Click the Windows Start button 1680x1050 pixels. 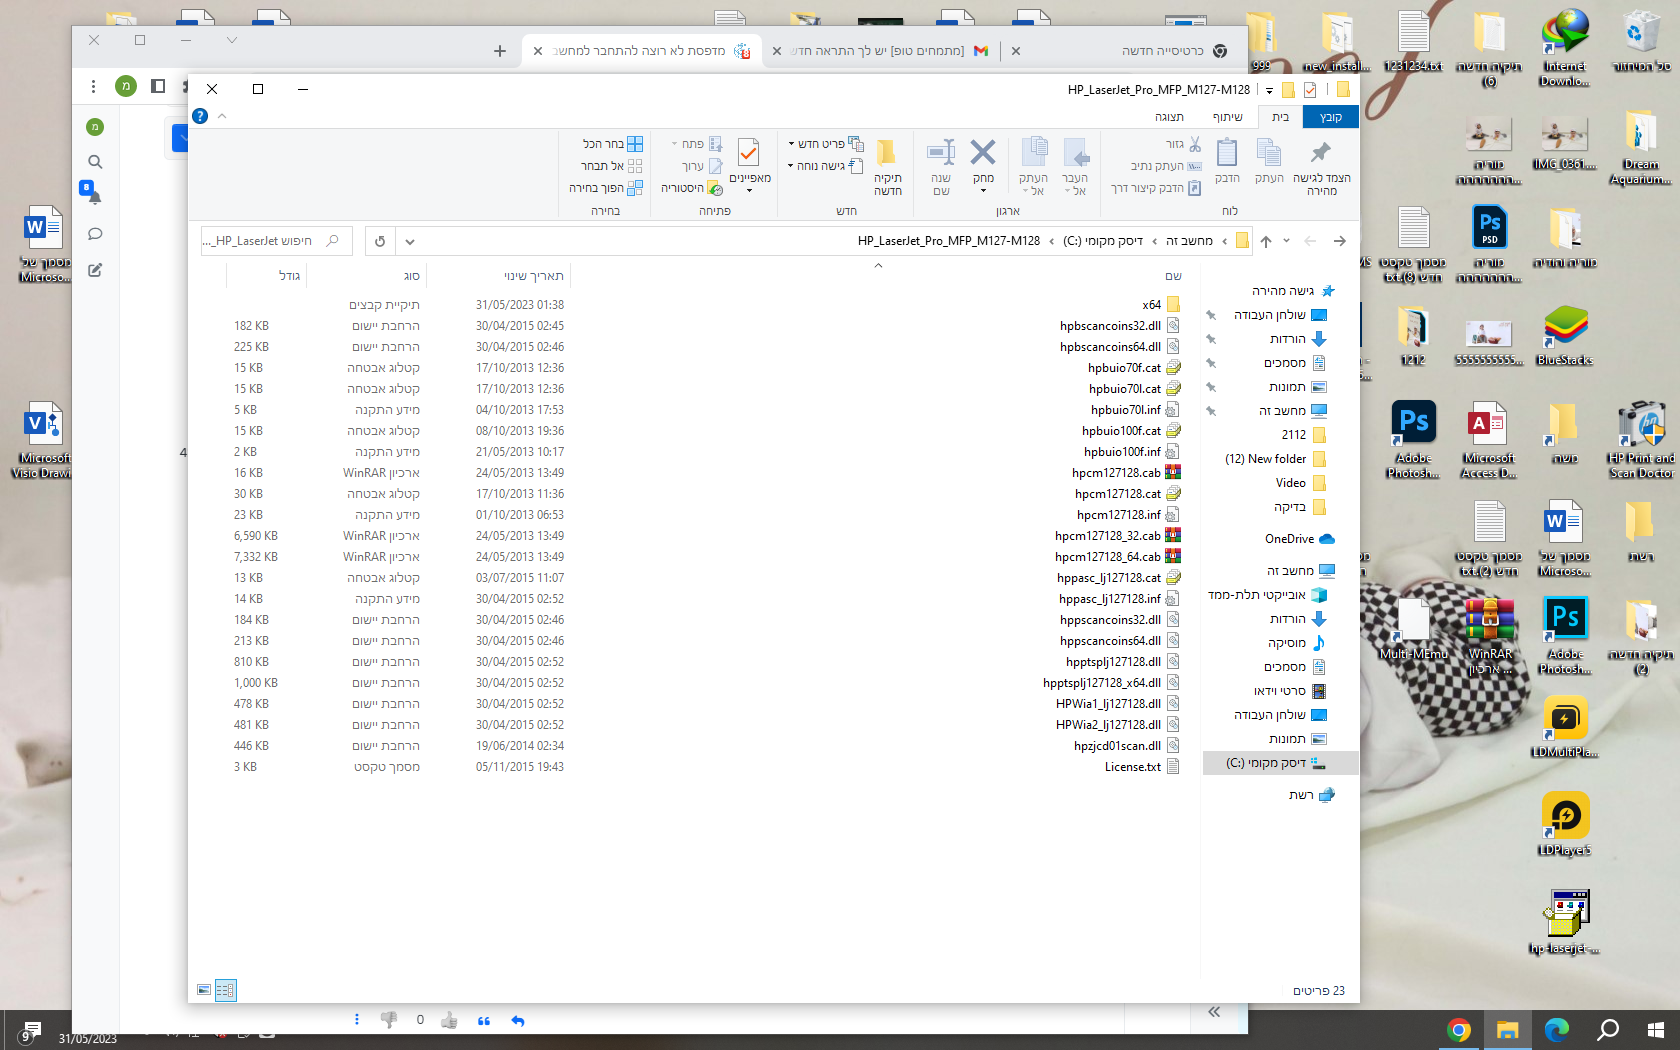(x=1655, y=1030)
